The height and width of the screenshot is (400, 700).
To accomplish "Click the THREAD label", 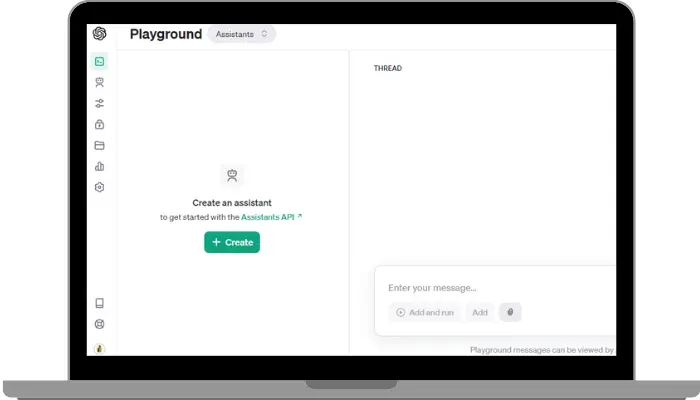I will tap(388, 68).
